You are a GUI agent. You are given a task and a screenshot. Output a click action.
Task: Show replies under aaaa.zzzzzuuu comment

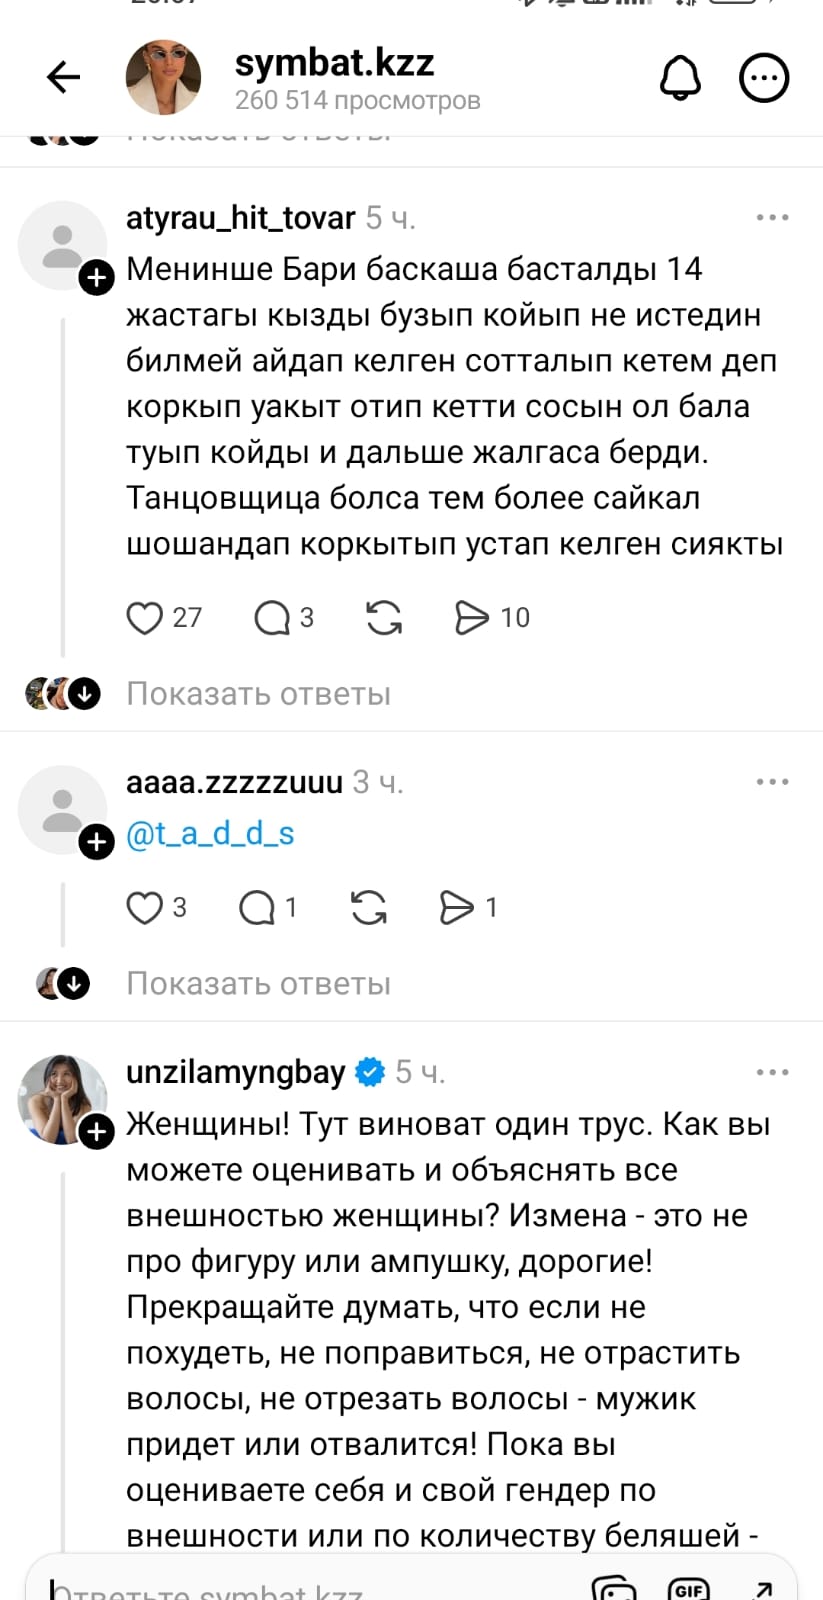[258, 984]
